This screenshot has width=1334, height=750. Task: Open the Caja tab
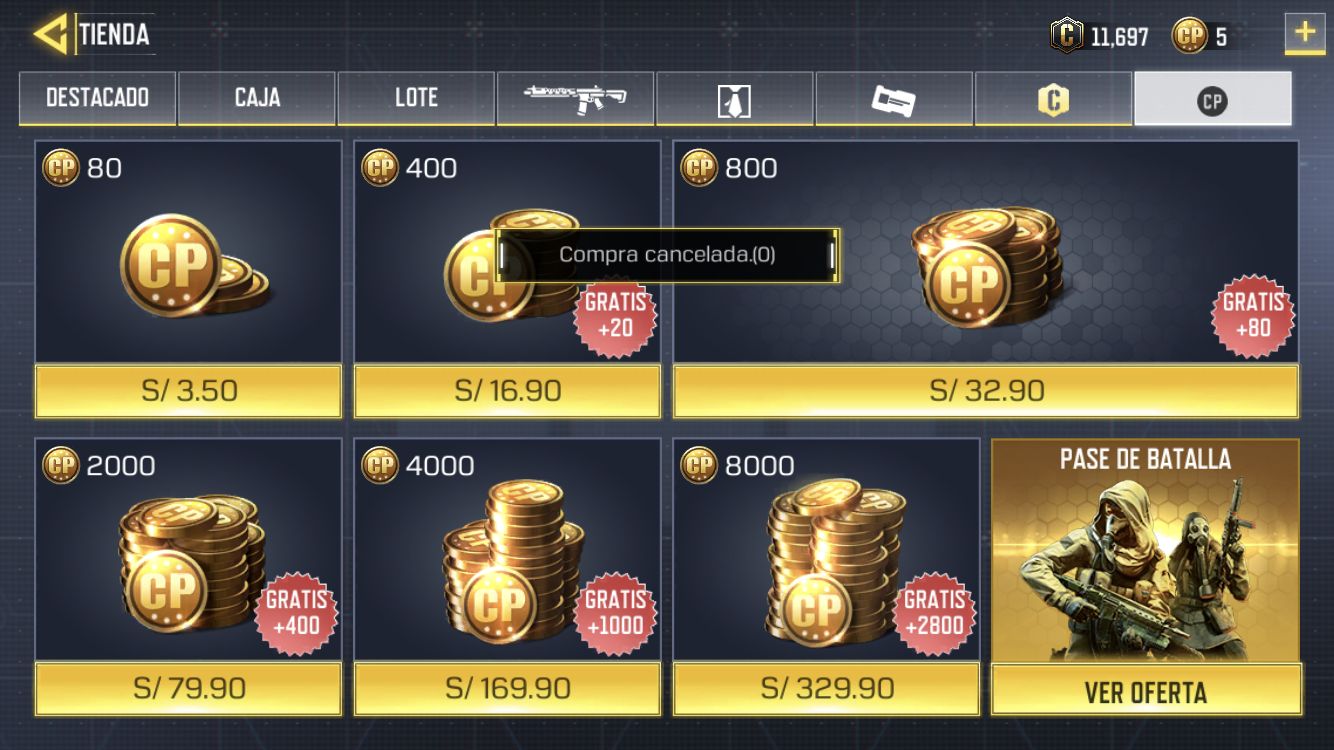257,98
